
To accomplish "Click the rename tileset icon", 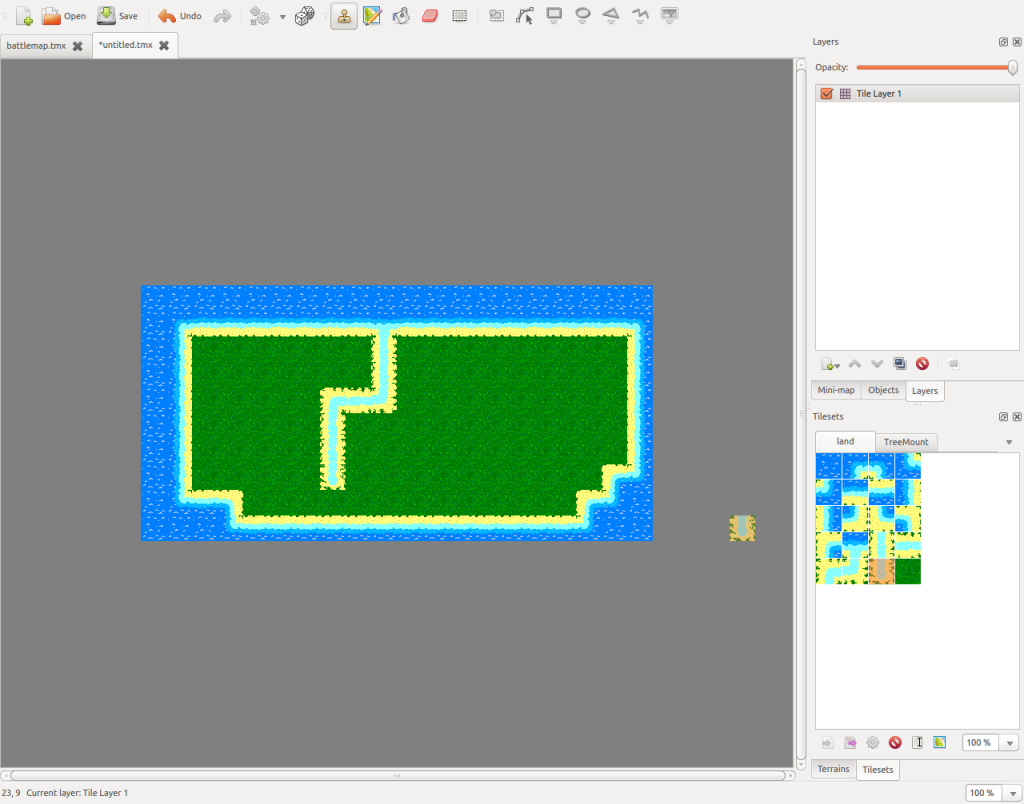I will 918,743.
